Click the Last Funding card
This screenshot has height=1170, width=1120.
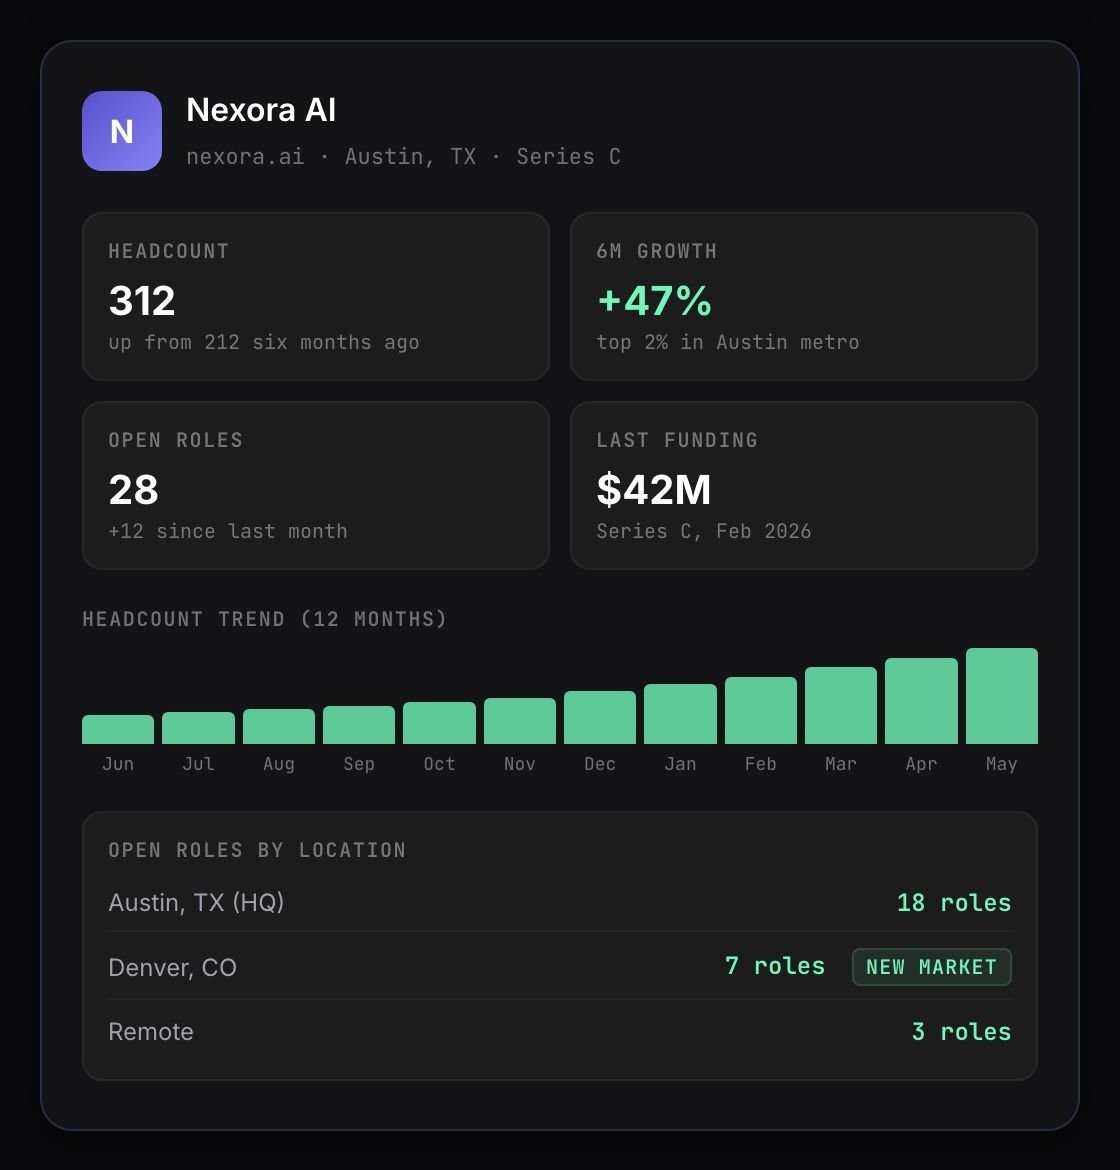804,486
